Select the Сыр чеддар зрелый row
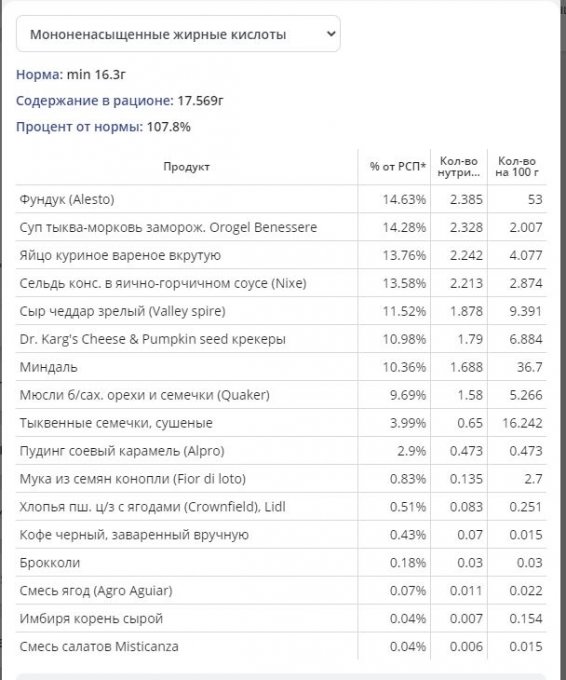566x680 pixels. pos(281,311)
